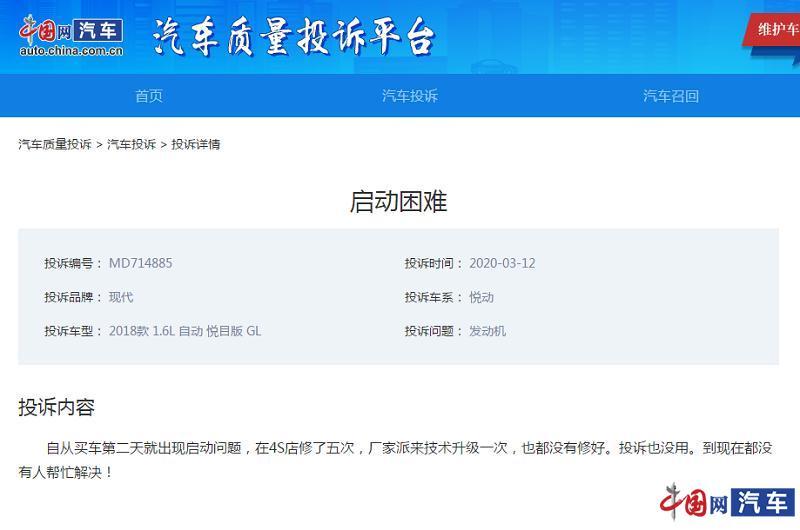The height and width of the screenshot is (530, 800).
Task: Click the brand value 现代
Action: (x=121, y=297)
